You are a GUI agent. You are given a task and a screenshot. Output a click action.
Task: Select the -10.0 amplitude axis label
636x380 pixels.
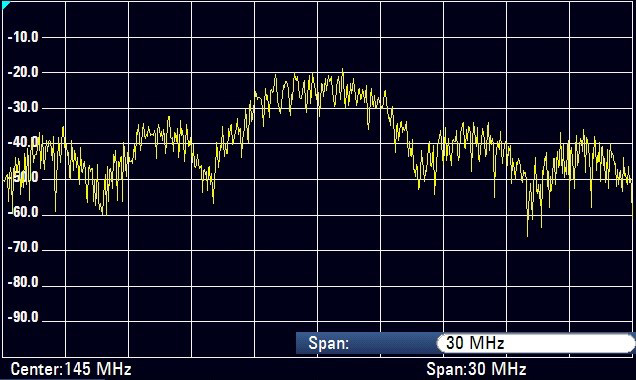coord(23,37)
